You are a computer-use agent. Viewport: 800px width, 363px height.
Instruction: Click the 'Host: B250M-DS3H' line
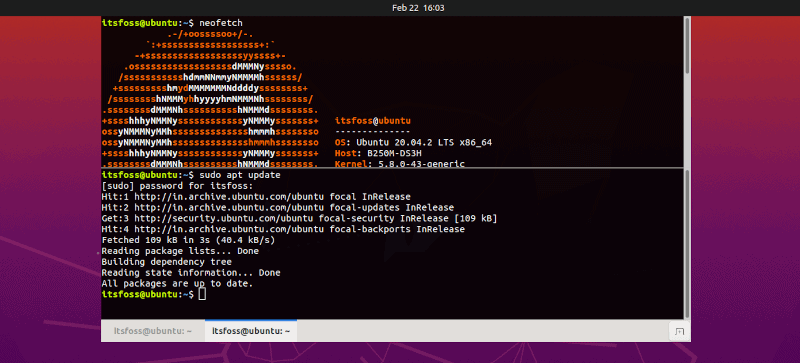tap(378, 153)
